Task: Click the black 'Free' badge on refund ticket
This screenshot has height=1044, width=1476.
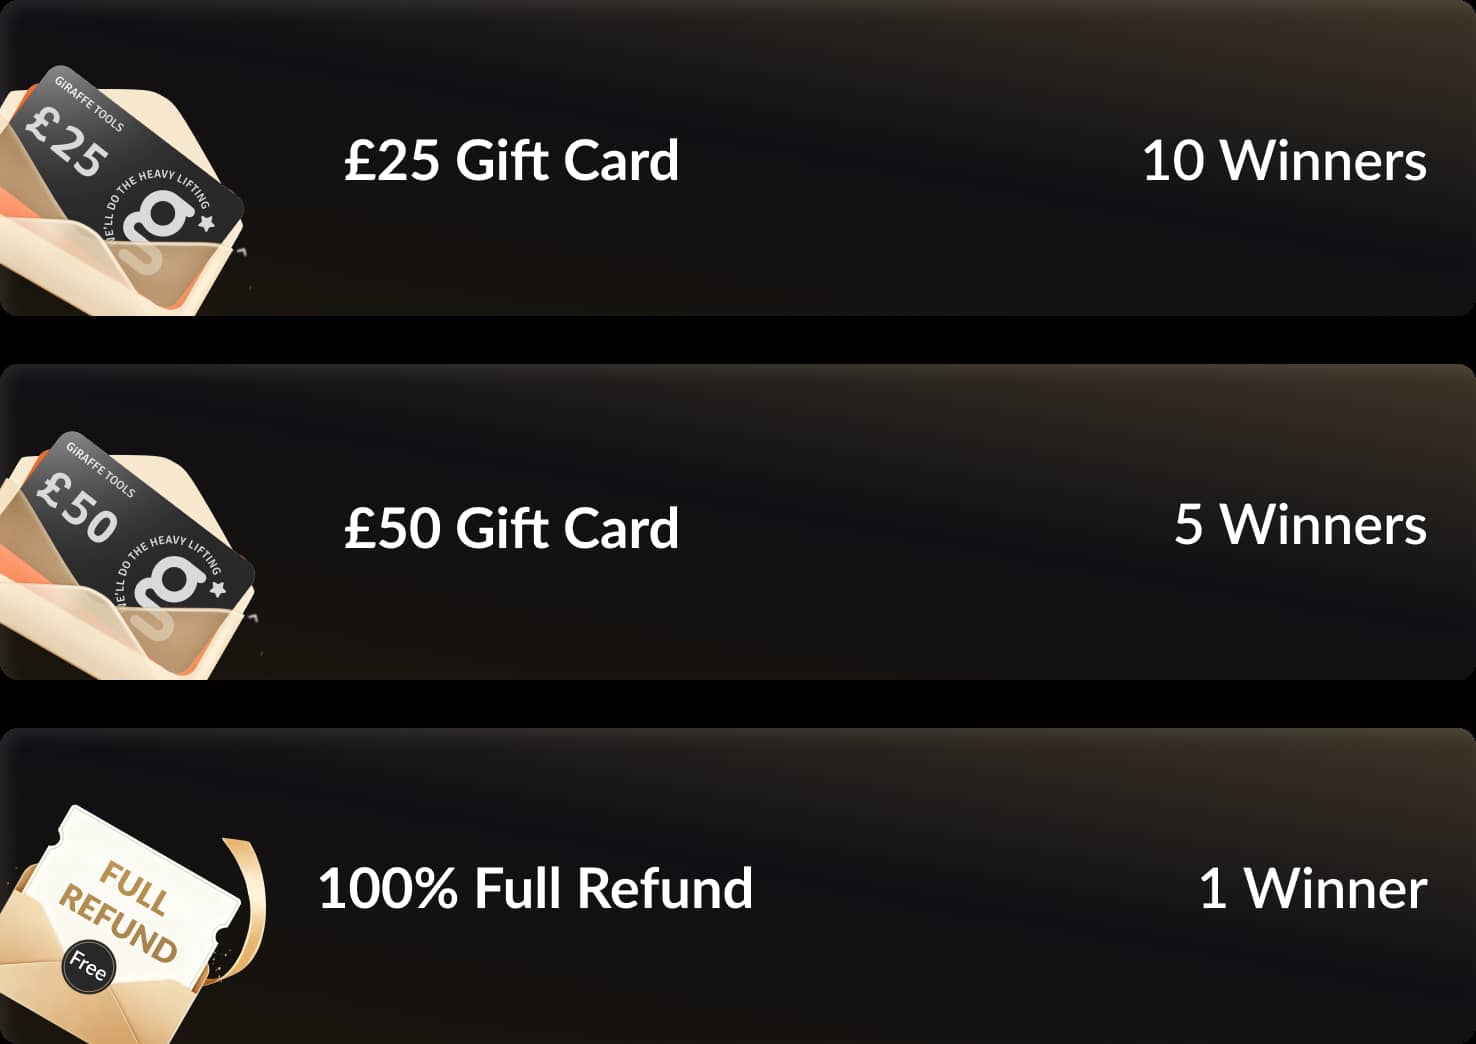Action: pyautogui.click(x=88, y=967)
